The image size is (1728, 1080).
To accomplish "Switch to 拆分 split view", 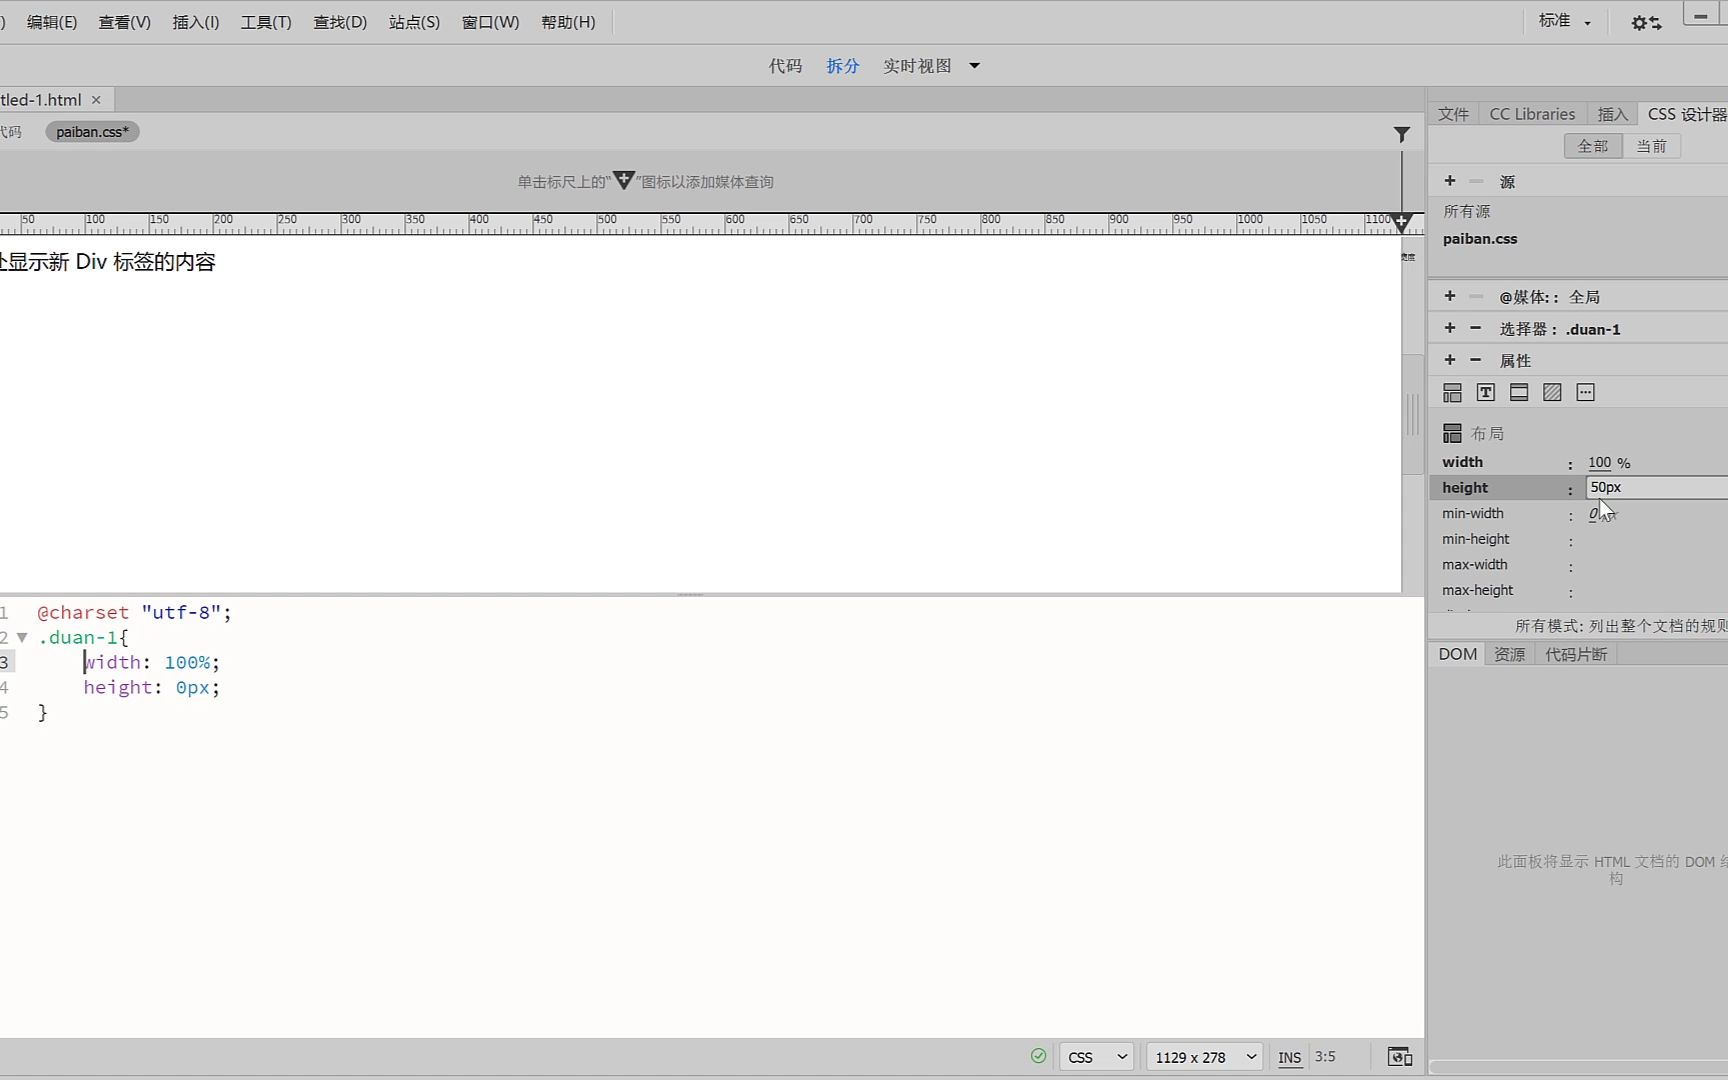I will (x=843, y=66).
